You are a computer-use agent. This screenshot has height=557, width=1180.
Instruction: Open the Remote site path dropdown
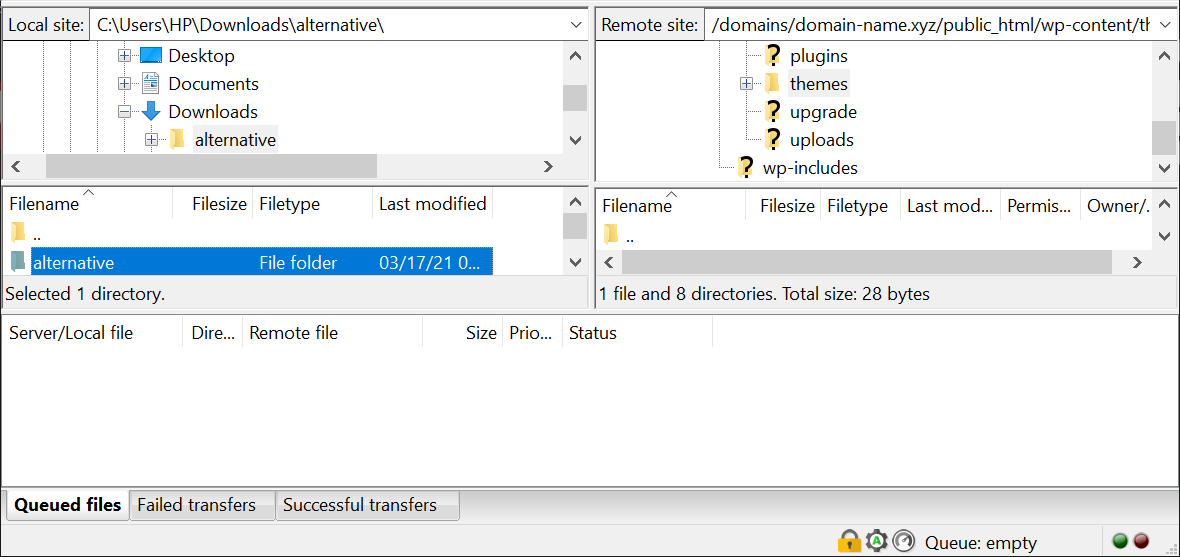point(1165,25)
